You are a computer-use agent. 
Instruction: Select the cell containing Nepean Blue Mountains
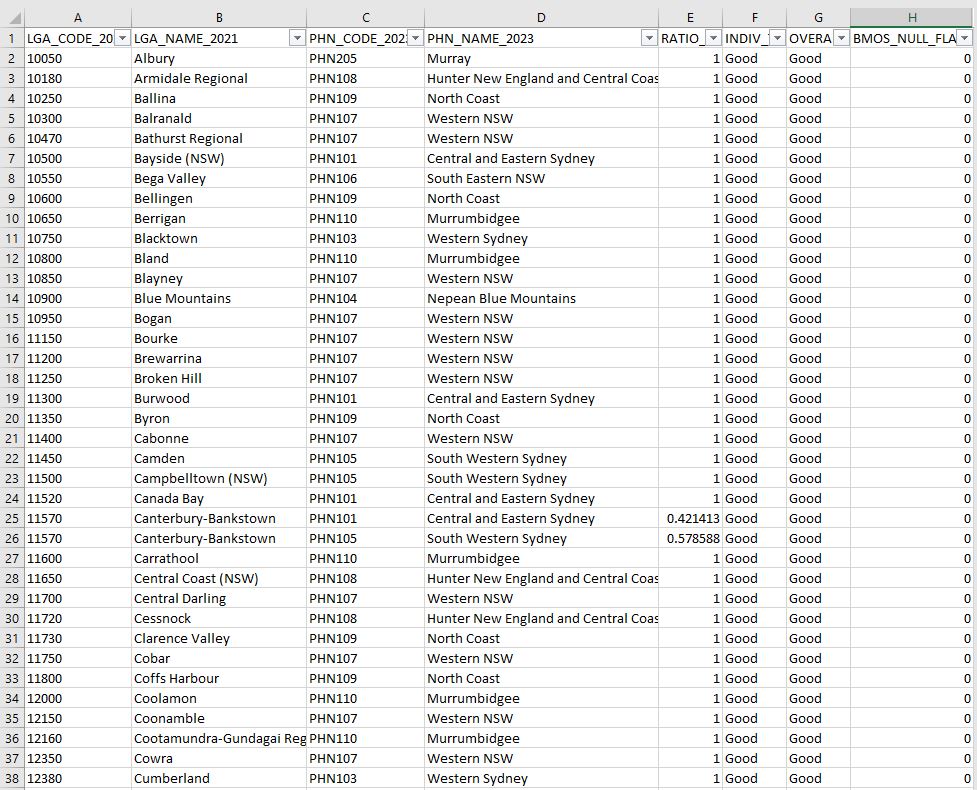tap(541, 298)
